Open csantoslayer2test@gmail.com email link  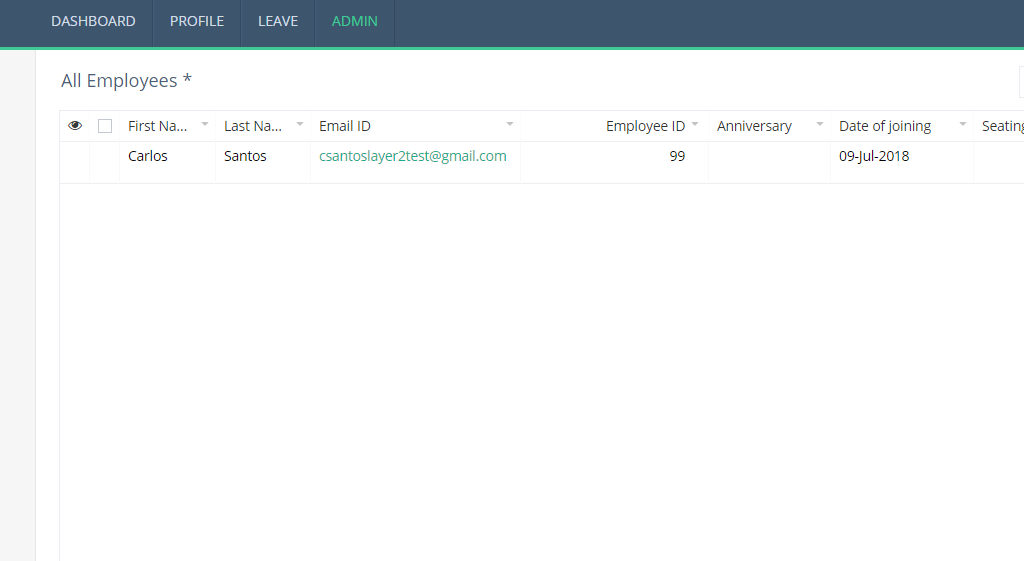tap(413, 156)
